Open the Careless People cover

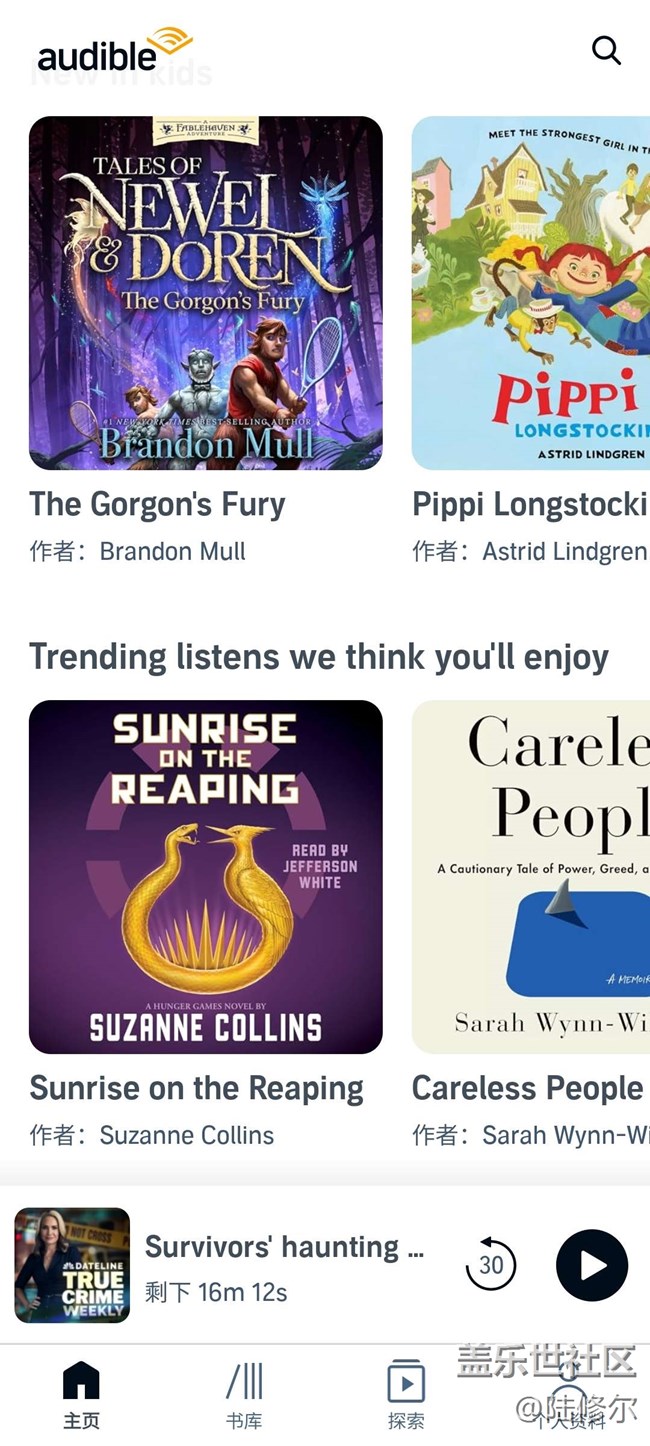point(531,877)
